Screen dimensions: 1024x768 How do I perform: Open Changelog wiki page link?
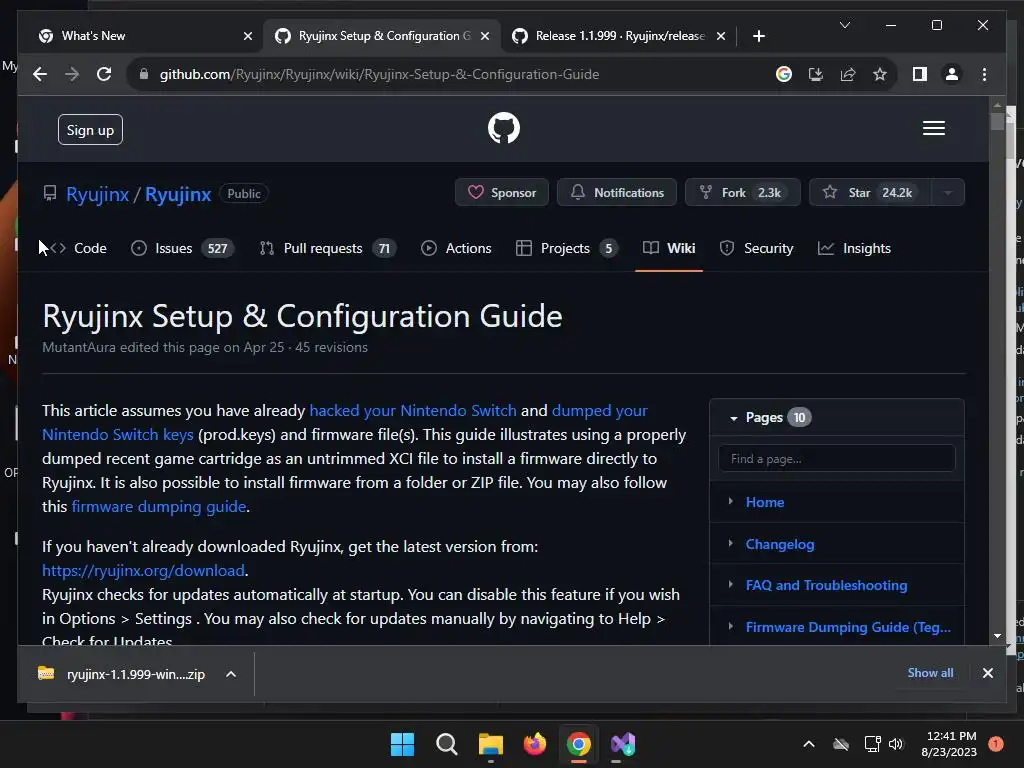pos(780,544)
